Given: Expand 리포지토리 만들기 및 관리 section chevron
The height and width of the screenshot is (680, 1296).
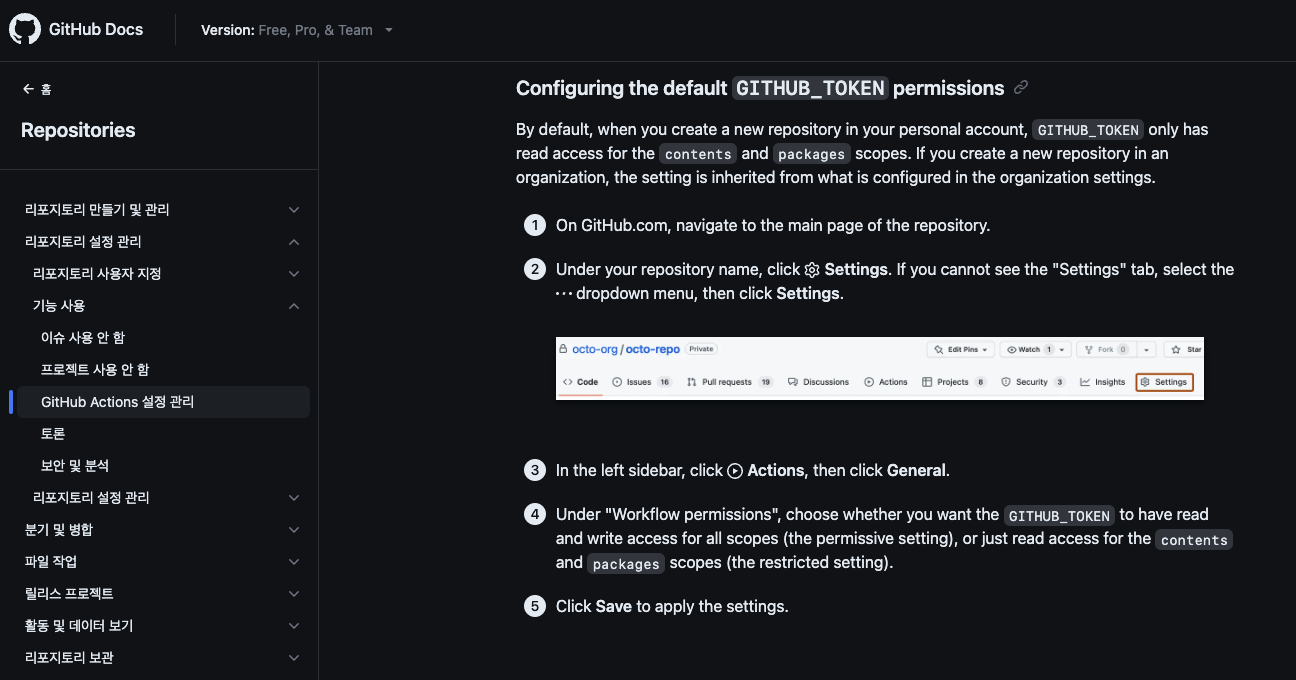Looking at the screenshot, I should pos(294,210).
